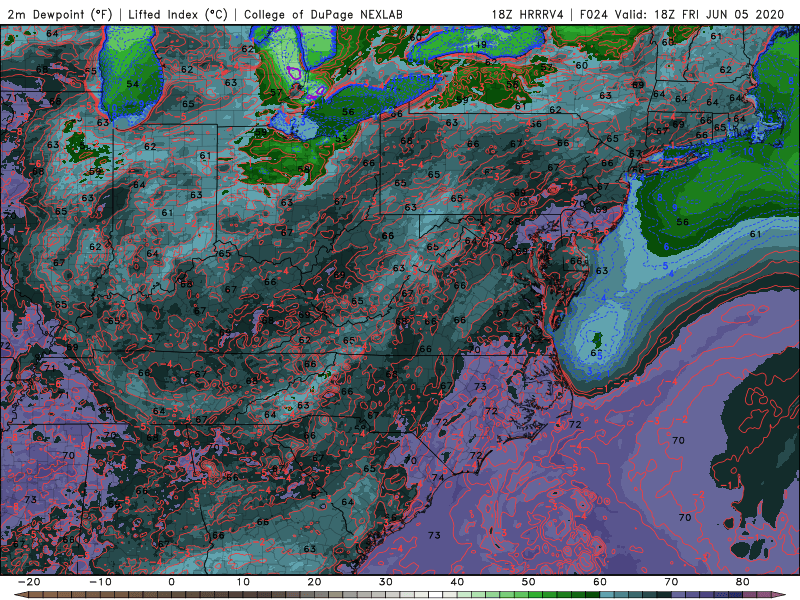Click the right arrow end of the color bar
This screenshot has height=600, width=800.
point(779,595)
